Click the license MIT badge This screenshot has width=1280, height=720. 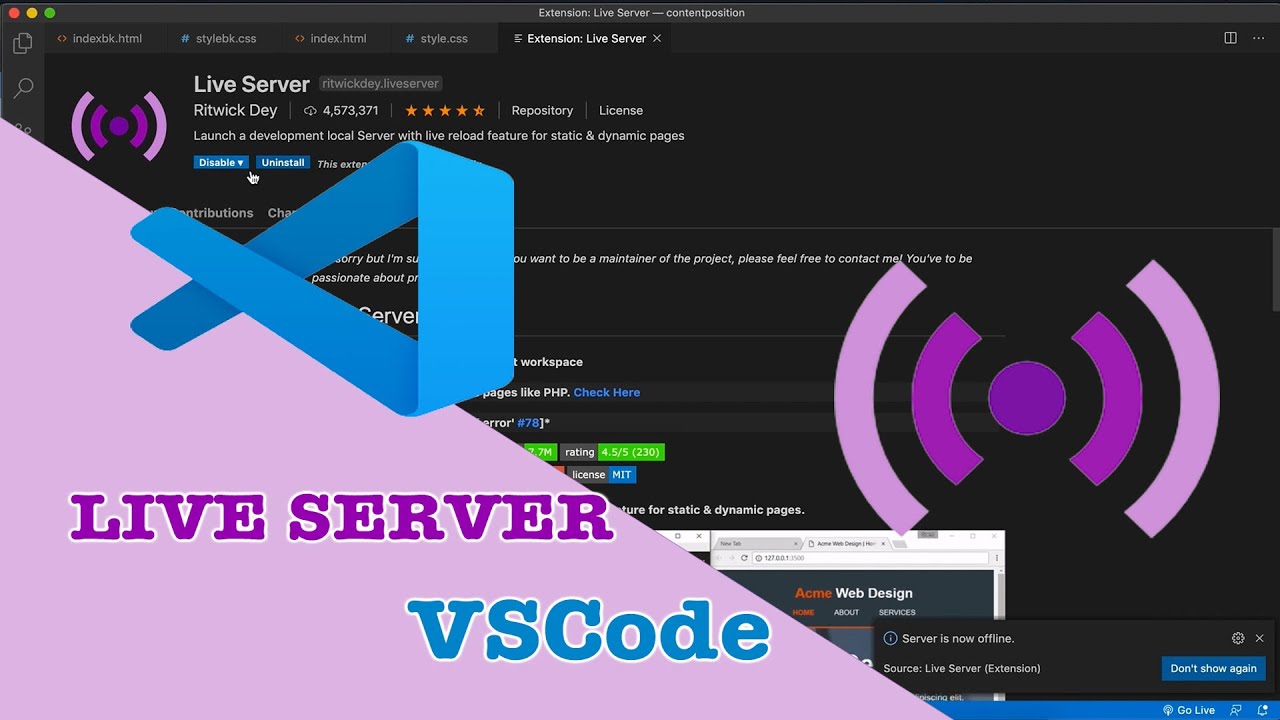pyautogui.click(x=602, y=475)
